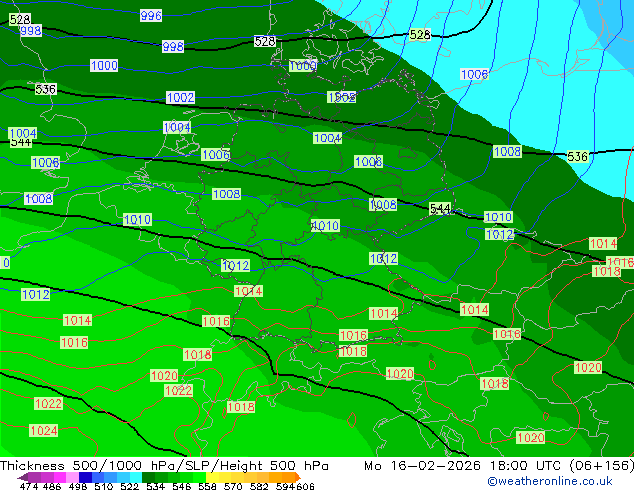The image size is (634, 490).
Task: Click the darkest green swatch above 534 in the legend
Action: coord(148,477)
